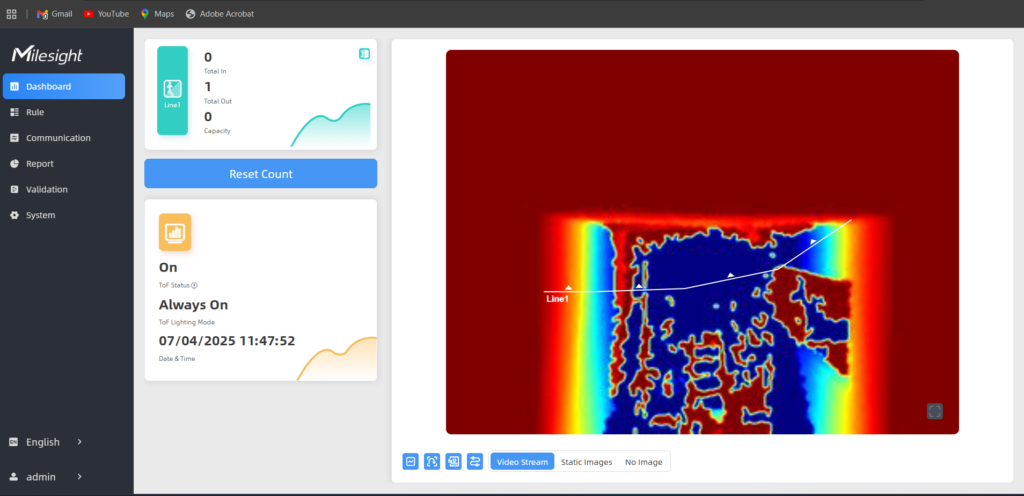Click the third blue icon below the video
The image size is (1024, 496).
pos(453,461)
